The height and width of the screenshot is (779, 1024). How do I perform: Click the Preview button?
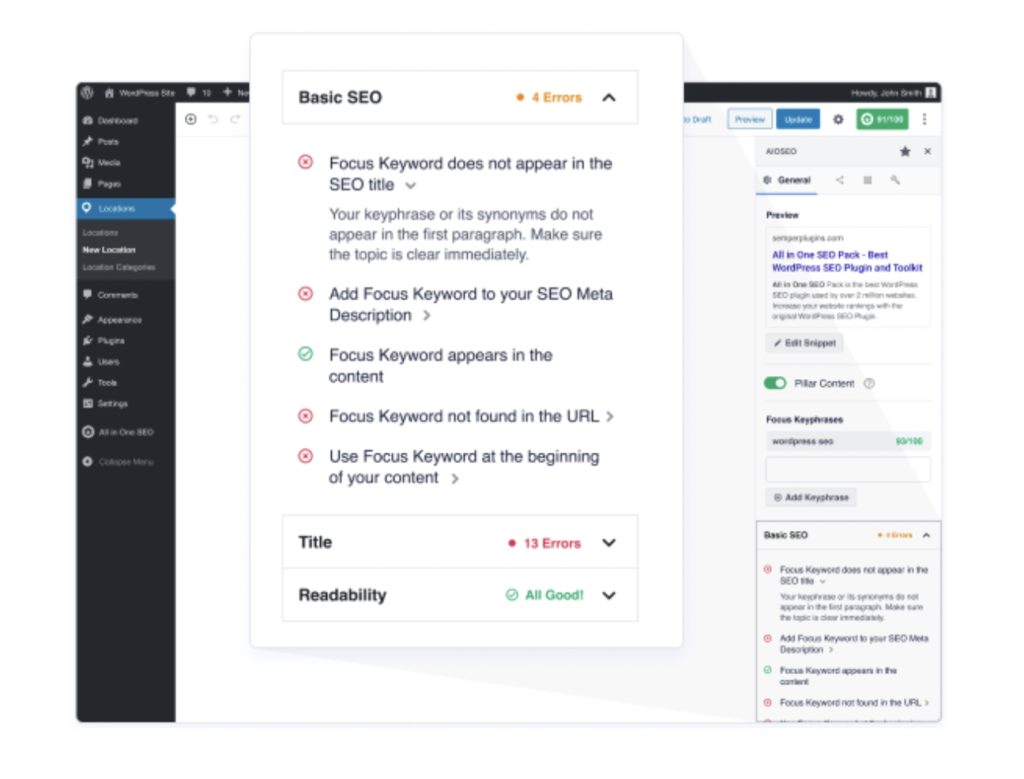click(x=750, y=119)
